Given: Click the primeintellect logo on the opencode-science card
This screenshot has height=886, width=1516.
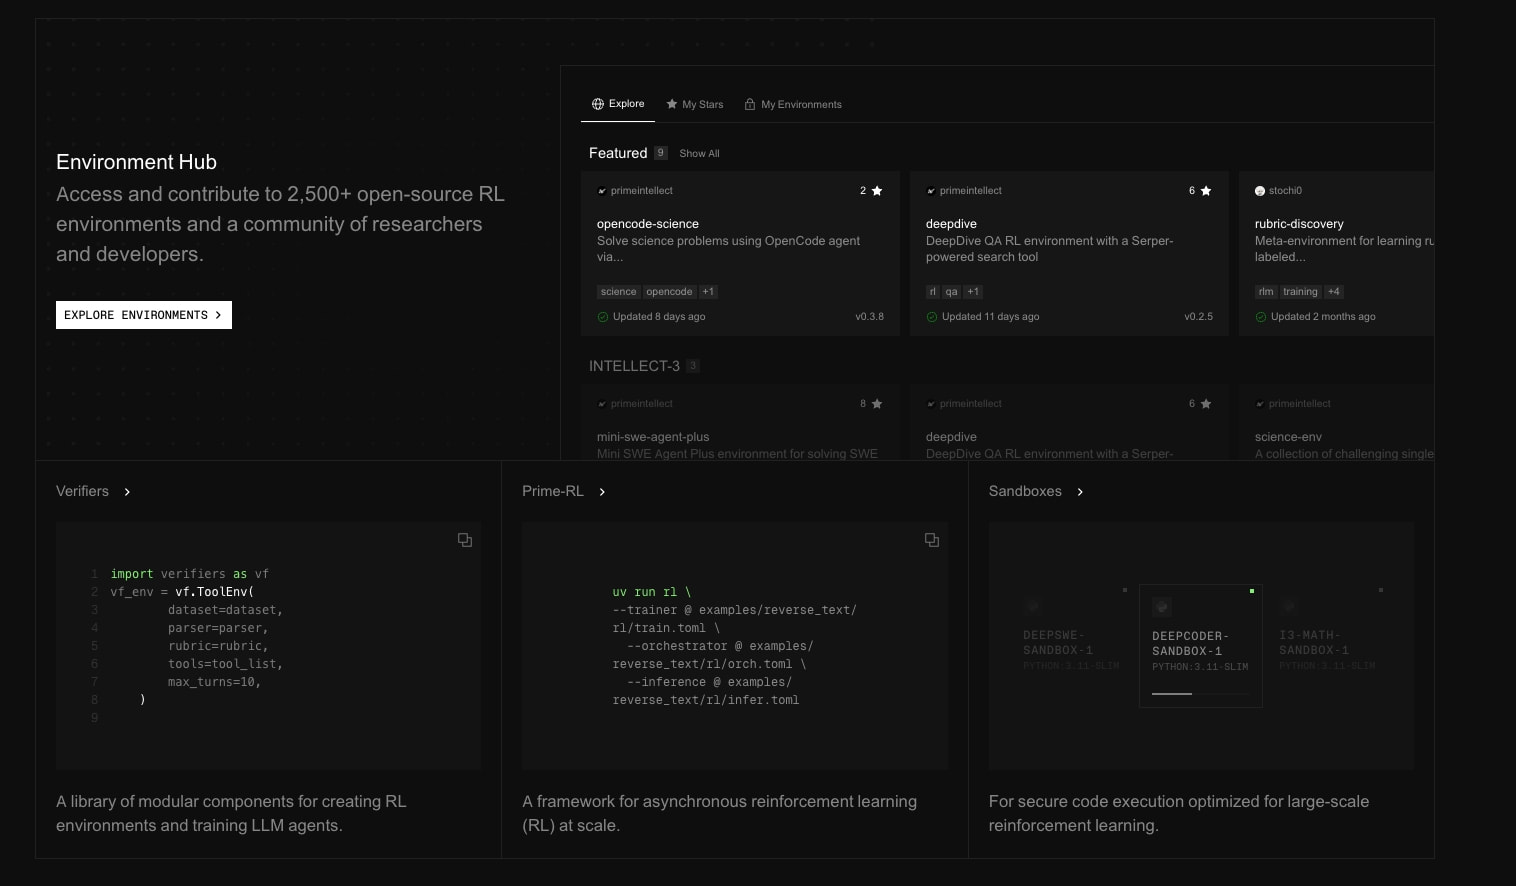Looking at the screenshot, I should pos(602,191).
